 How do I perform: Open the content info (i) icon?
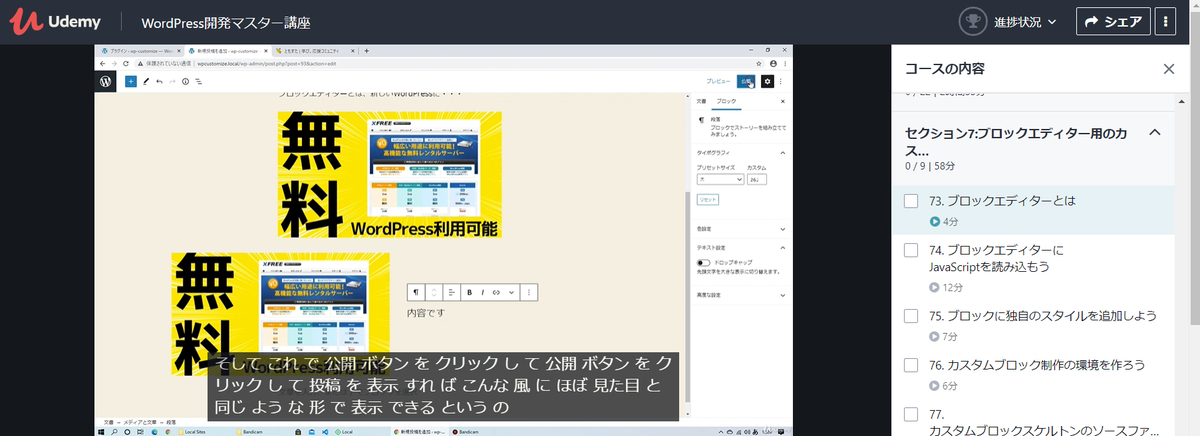pyautogui.click(x=185, y=81)
